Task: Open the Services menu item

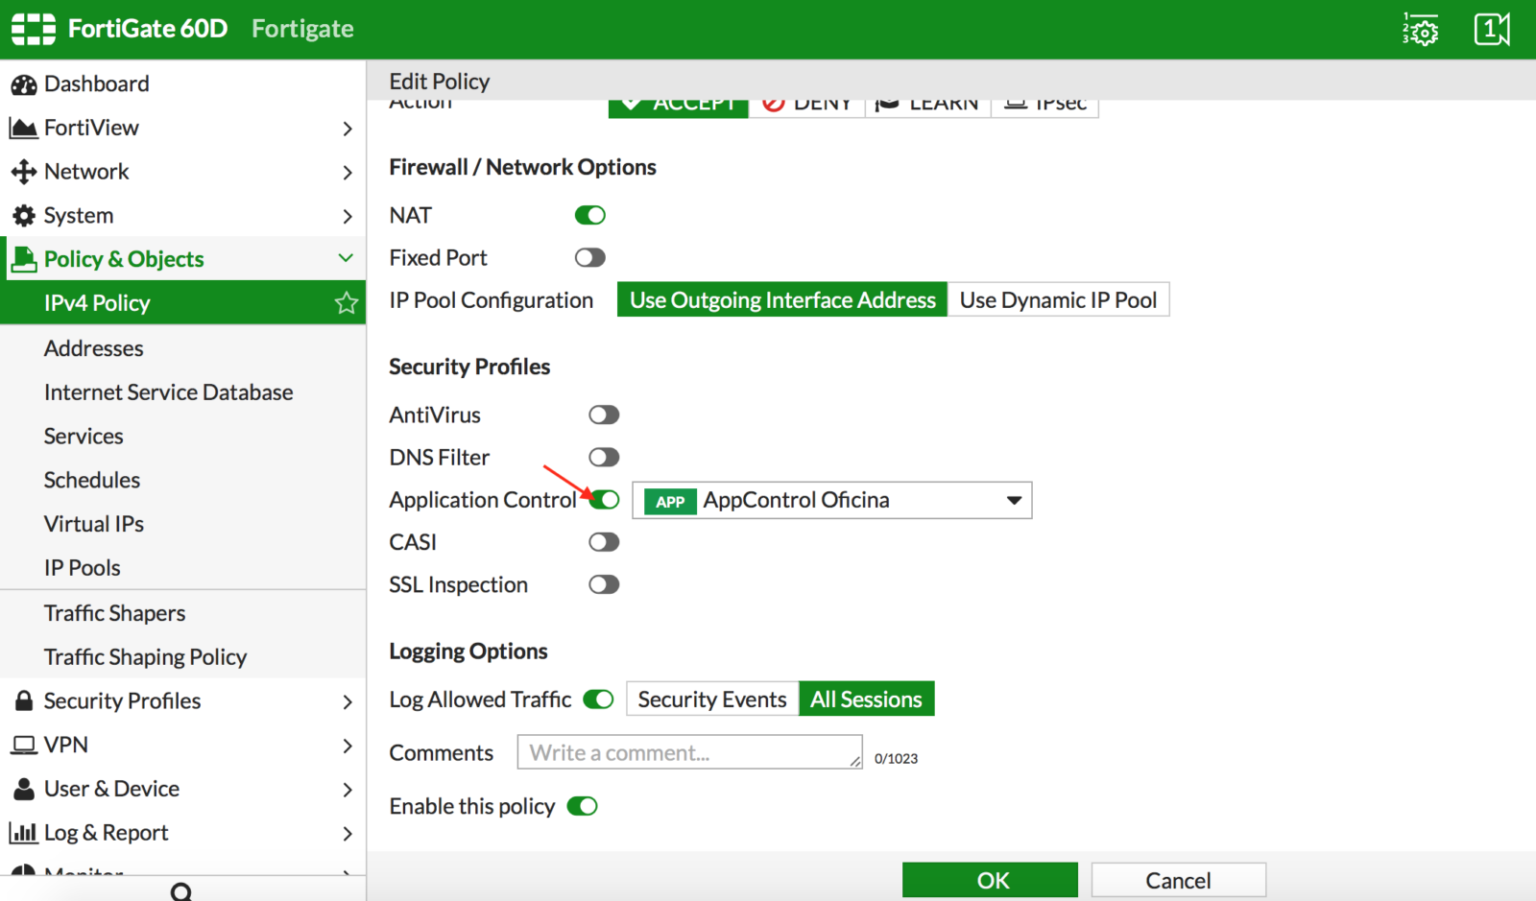Action: pyautogui.click(x=83, y=436)
